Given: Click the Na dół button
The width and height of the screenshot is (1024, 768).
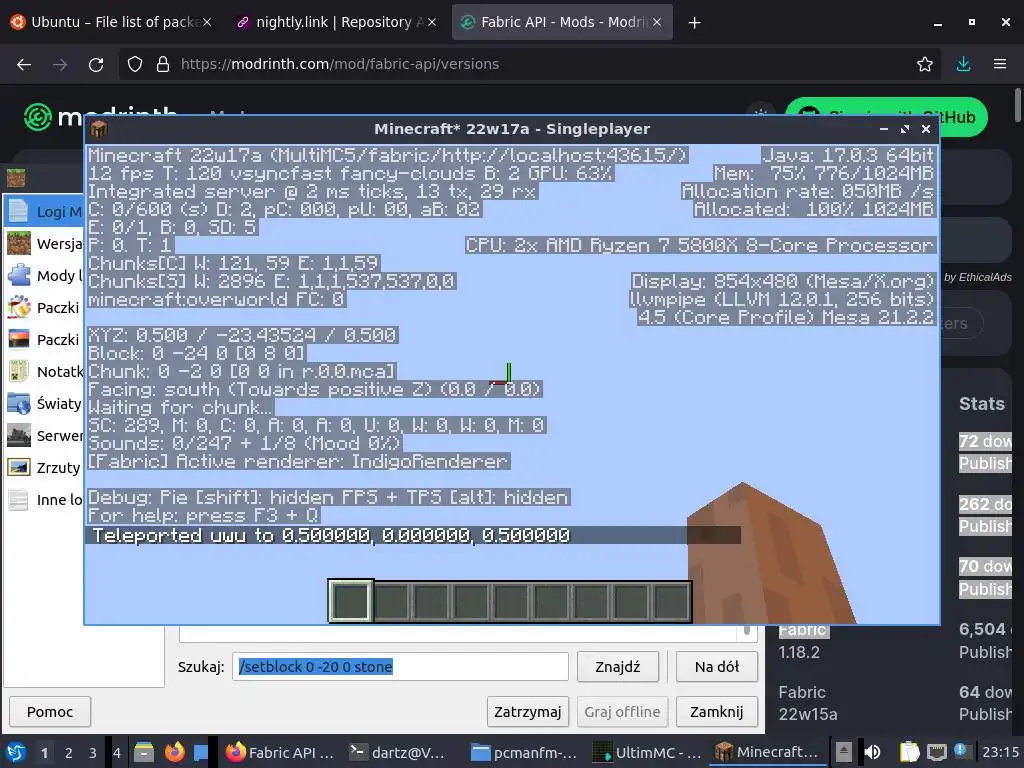Looking at the screenshot, I should (716, 667).
